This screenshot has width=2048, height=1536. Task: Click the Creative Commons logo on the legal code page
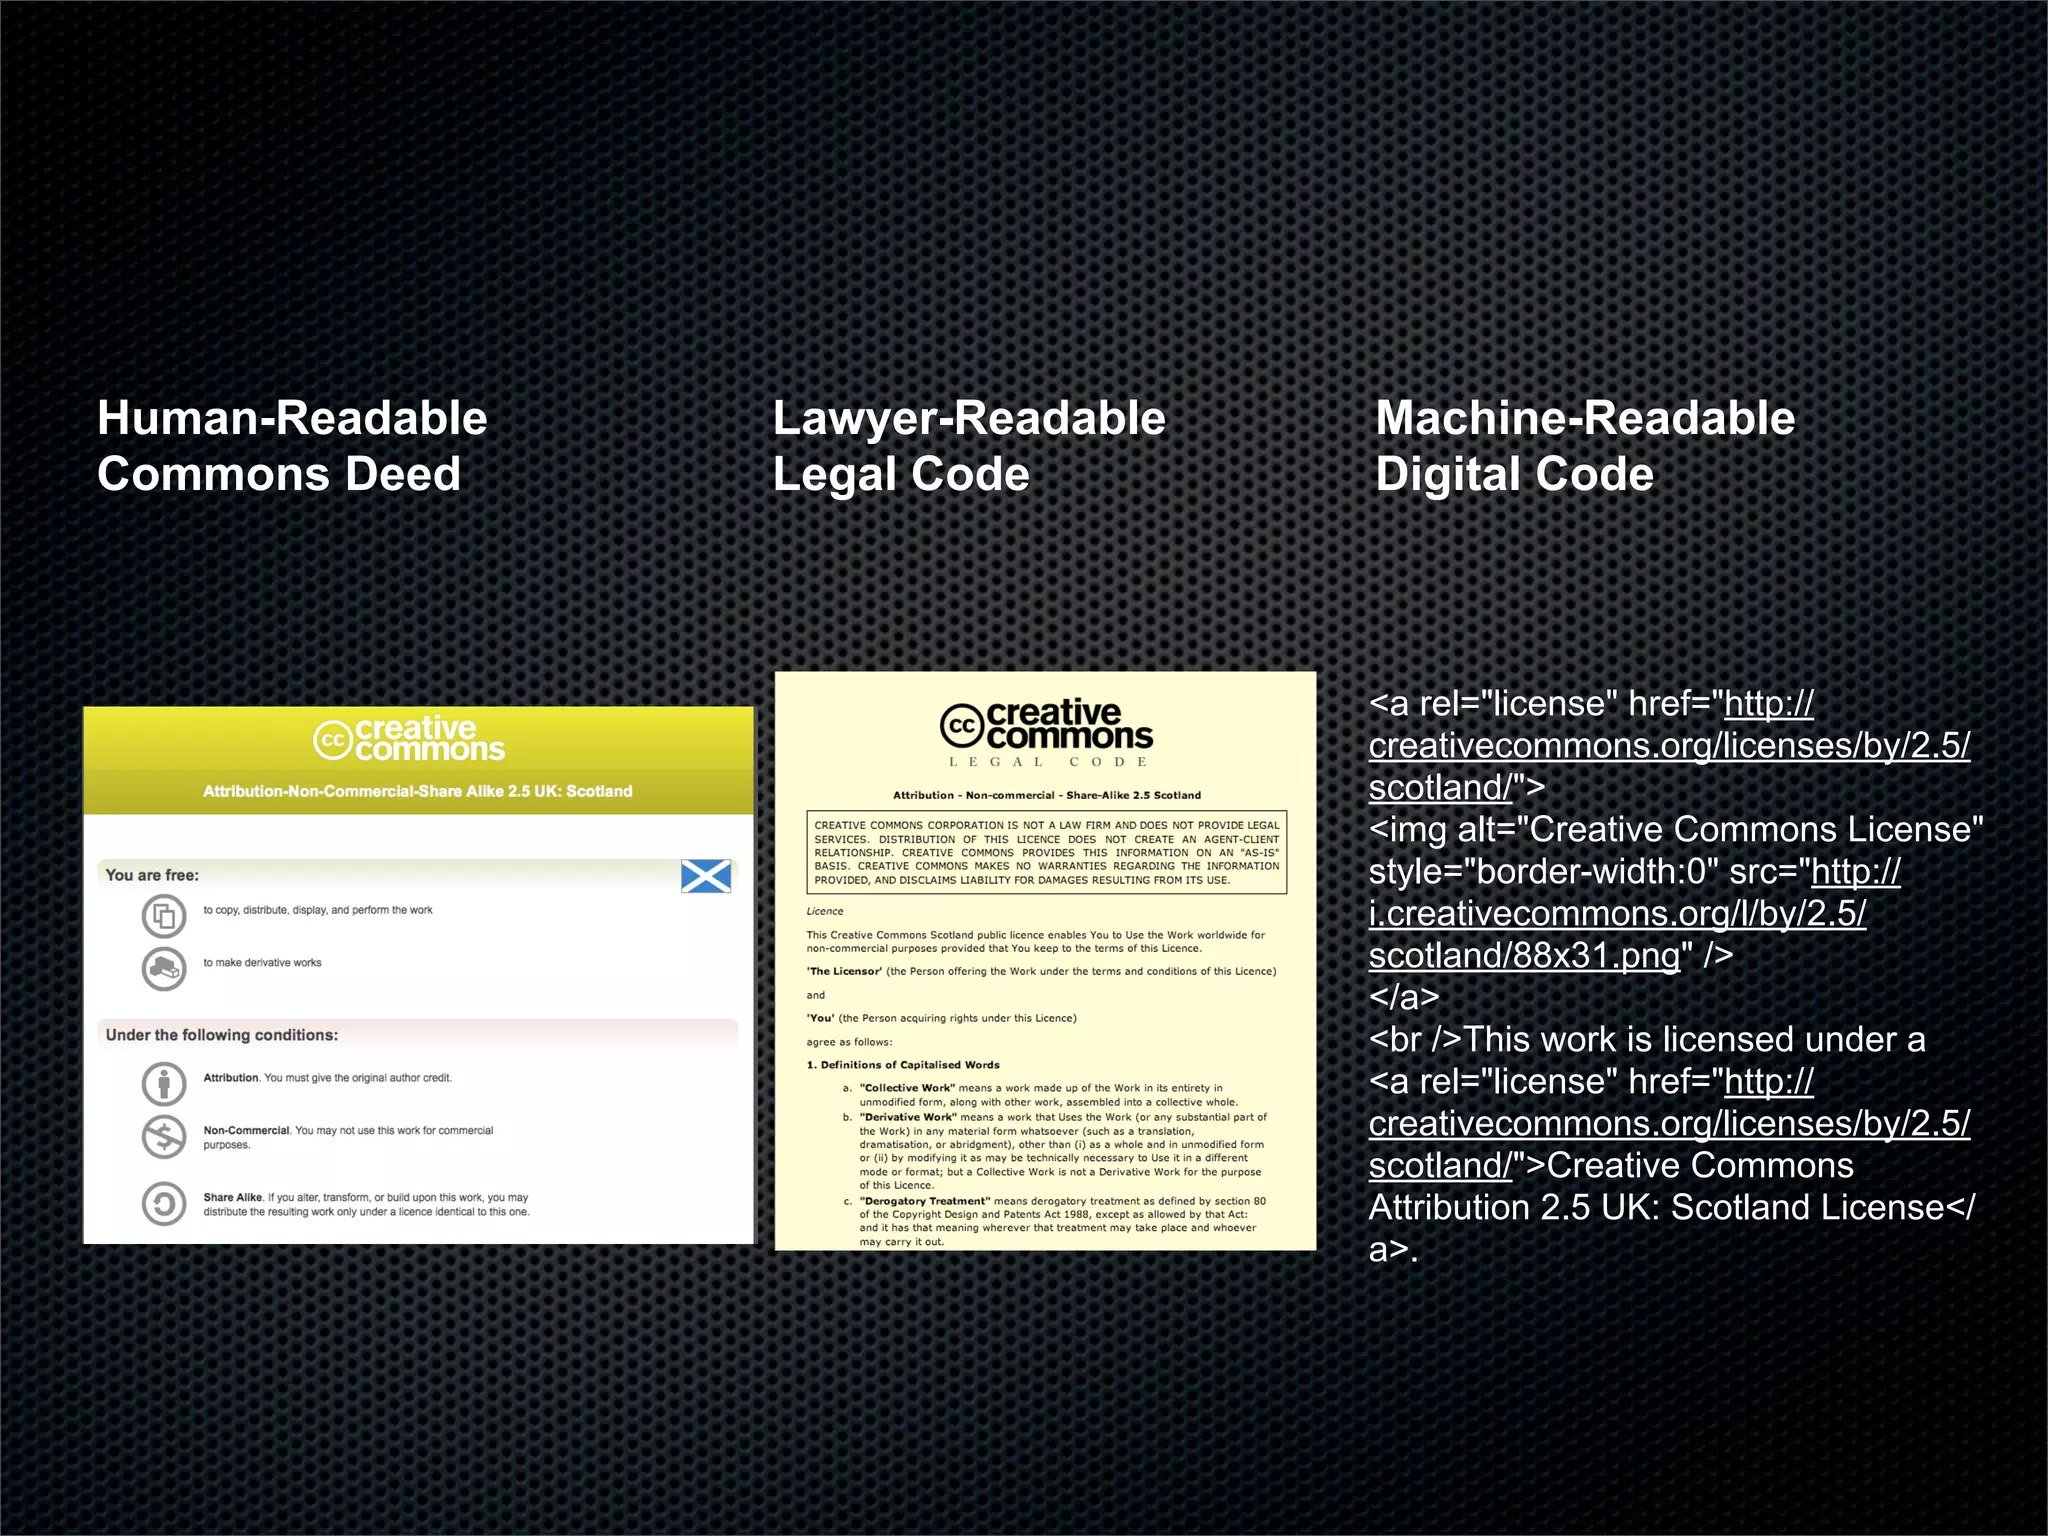[1046, 724]
